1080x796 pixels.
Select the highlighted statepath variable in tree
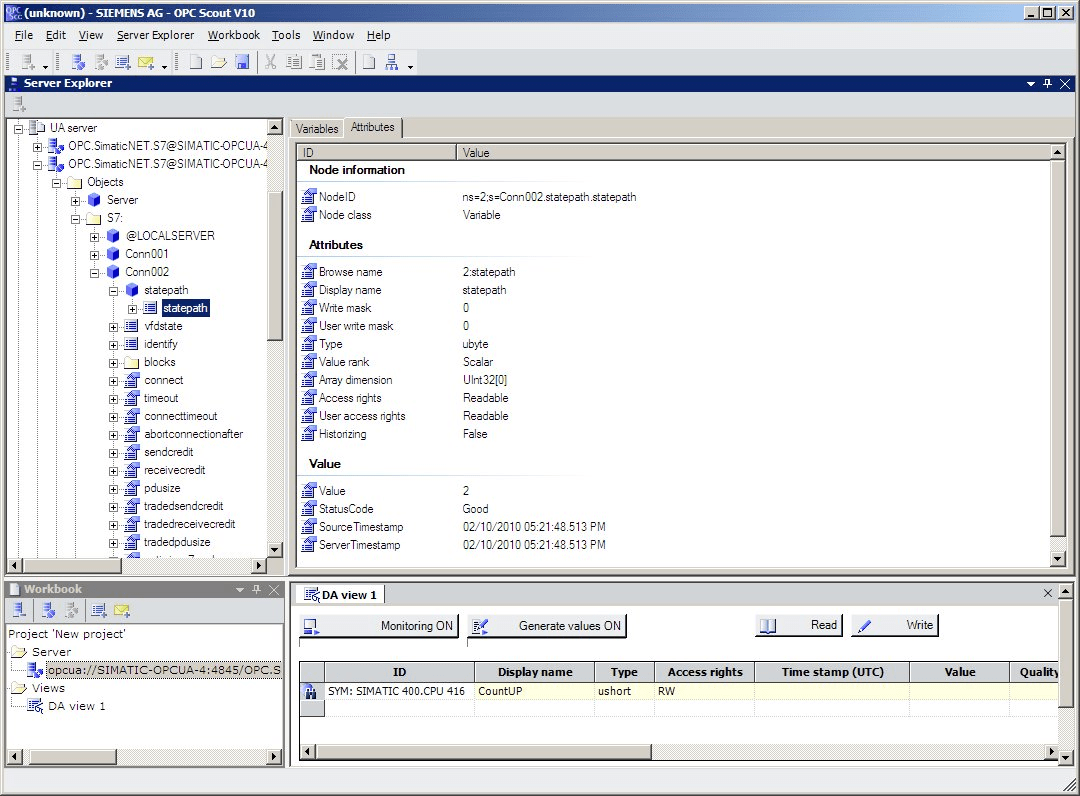pyautogui.click(x=185, y=308)
